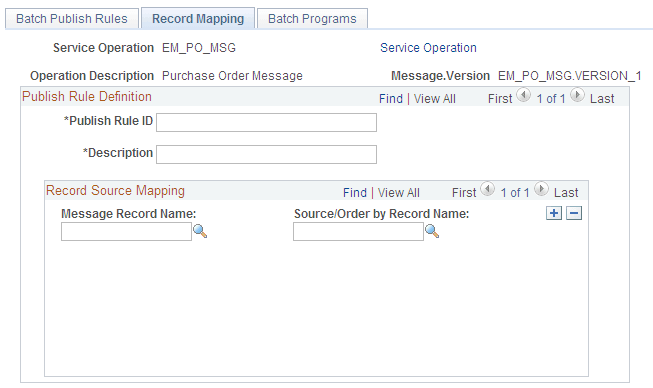This screenshot has height=388, width=653.
Task: Open lookup for Source/Order by Record Name
Action: (x=432, y=231)
